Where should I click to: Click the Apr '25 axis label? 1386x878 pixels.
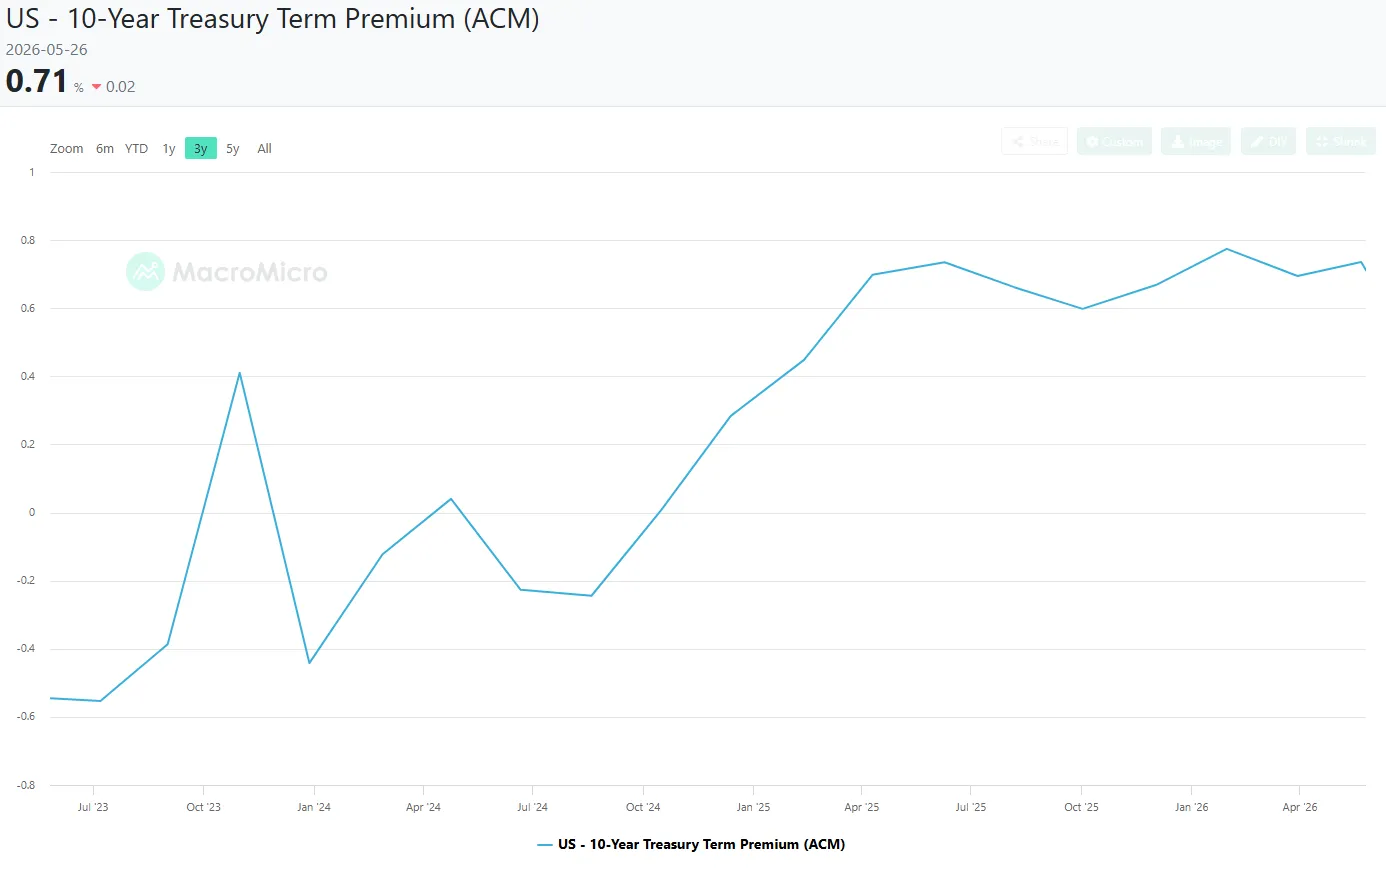861,807
